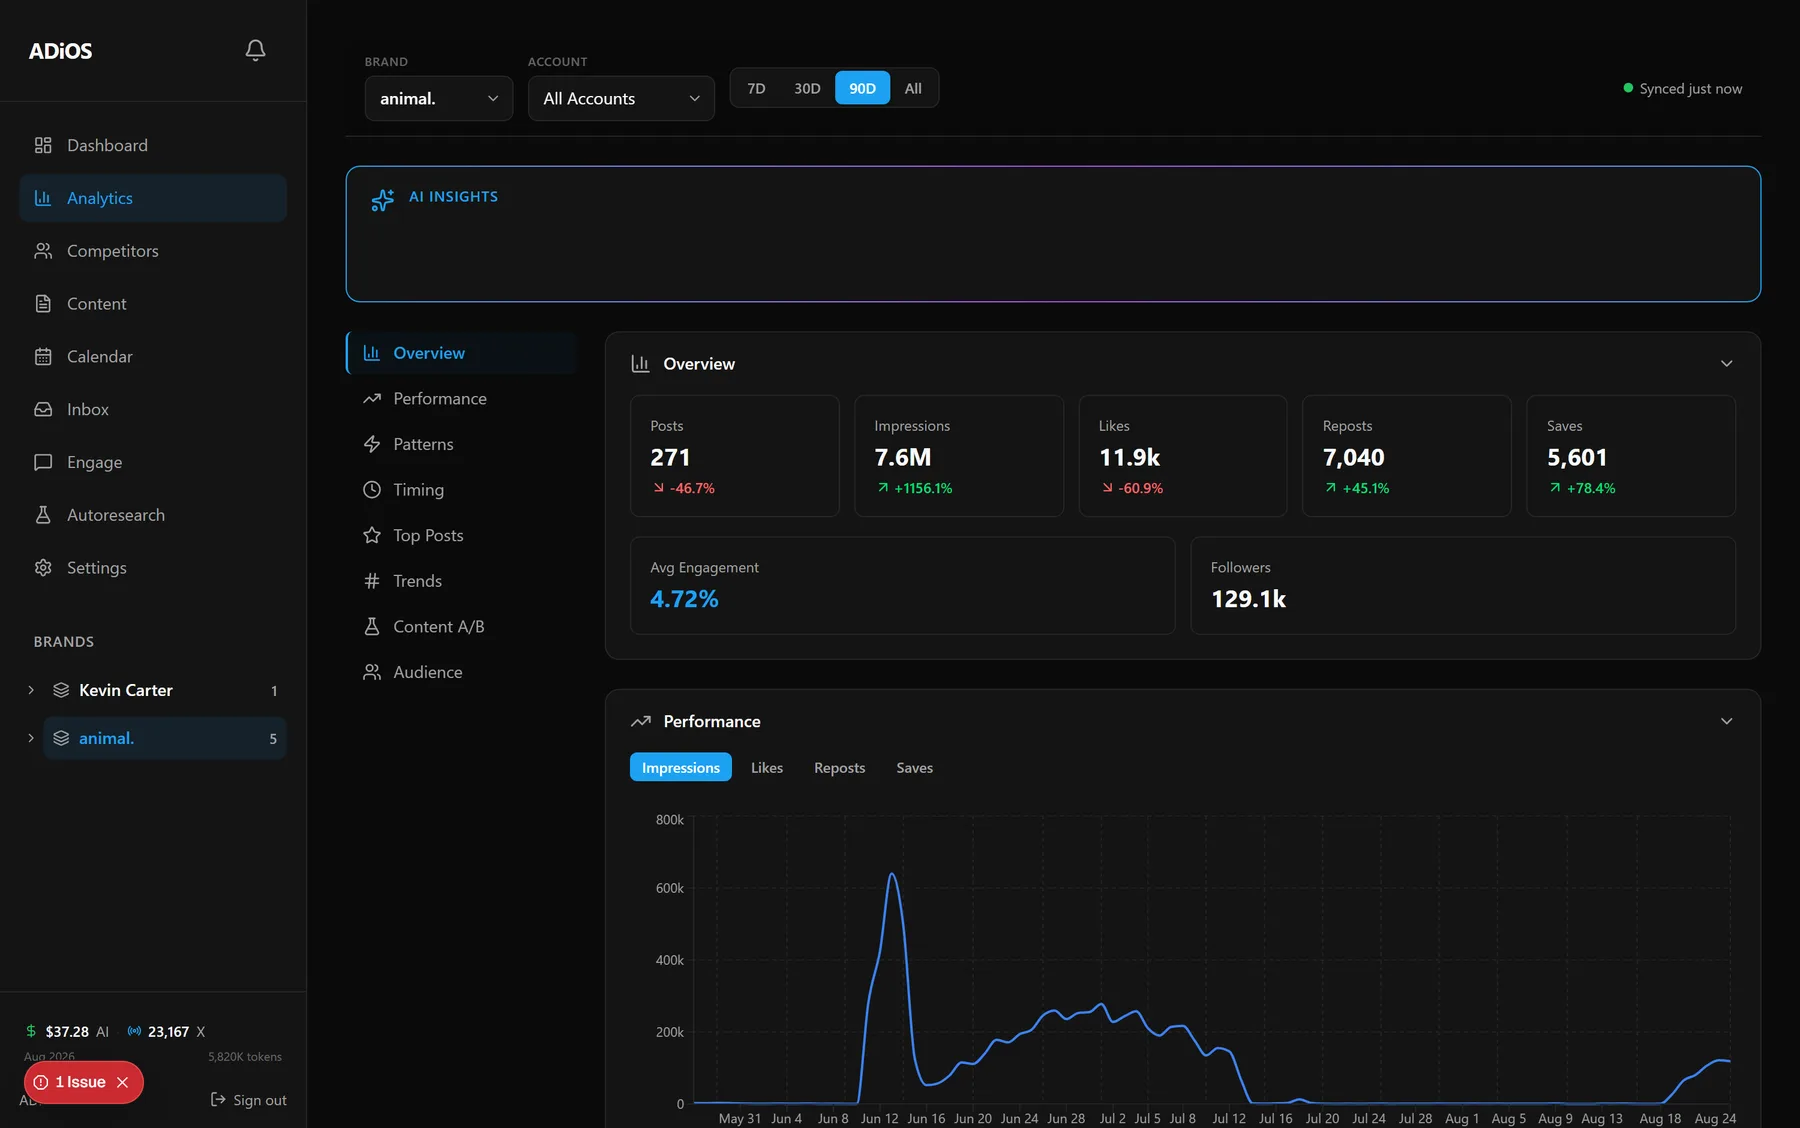Viewport: 1800px width, 1128px height.
Task: Switch chart to Saves tab
Action: 914,767
